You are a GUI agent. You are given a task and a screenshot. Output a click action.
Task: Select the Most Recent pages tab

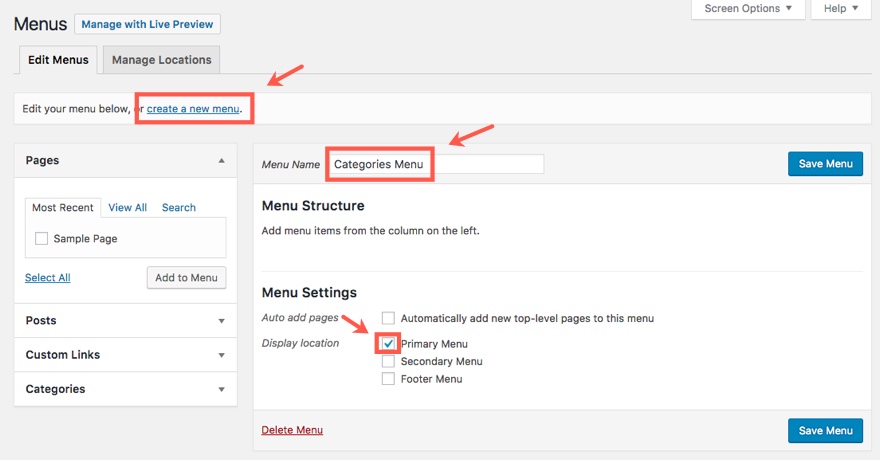pyautogui.click(x=63, y=208)
